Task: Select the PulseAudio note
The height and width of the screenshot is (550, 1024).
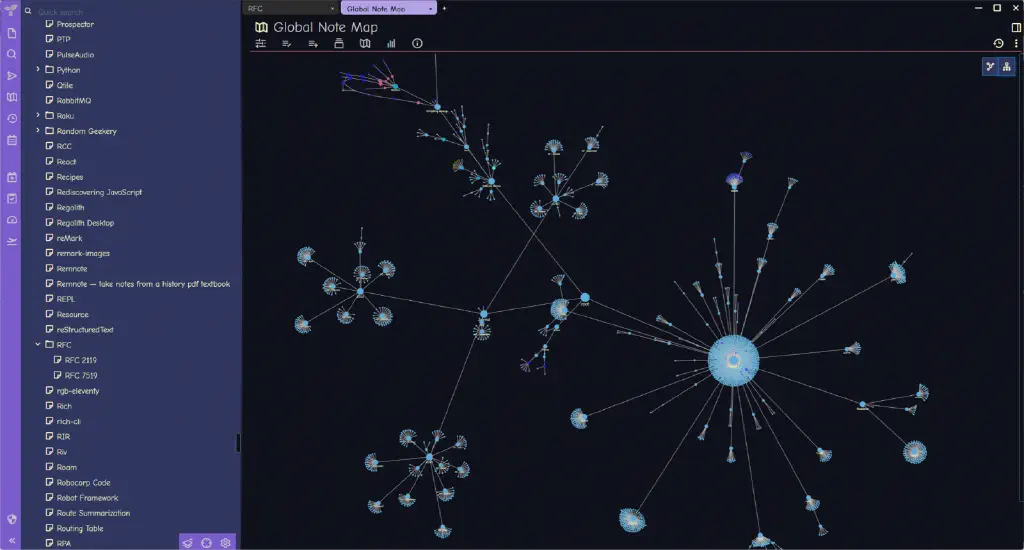Action: tap(75, 55)
